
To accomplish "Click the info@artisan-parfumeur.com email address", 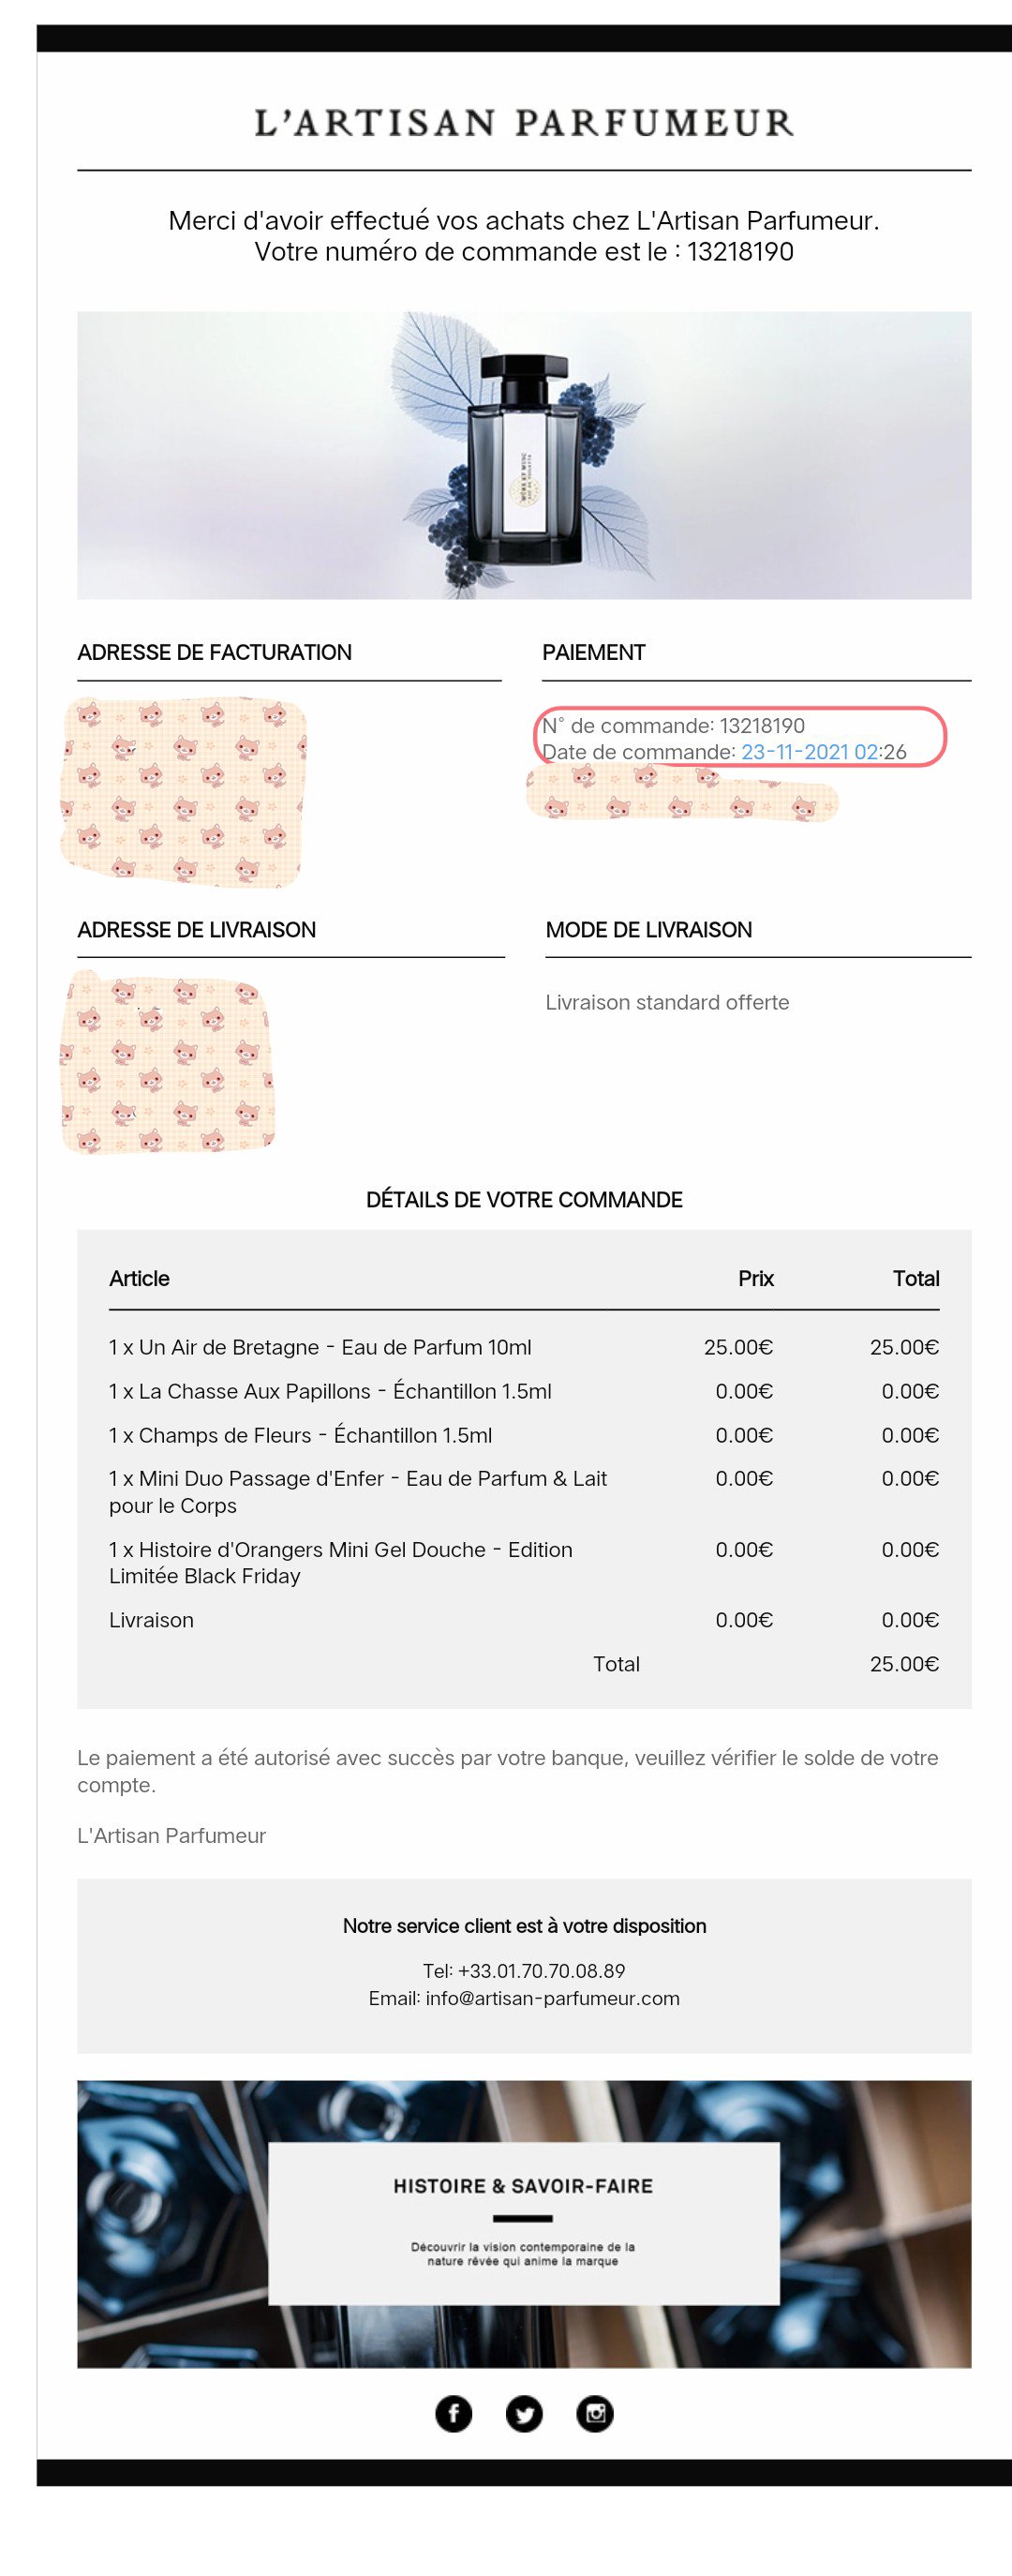I will 552,1998.
